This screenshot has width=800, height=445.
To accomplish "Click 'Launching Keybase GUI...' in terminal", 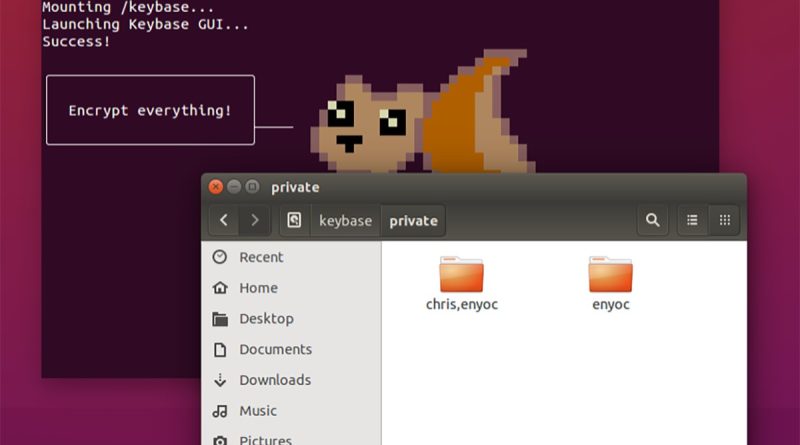I will point(145,24).
